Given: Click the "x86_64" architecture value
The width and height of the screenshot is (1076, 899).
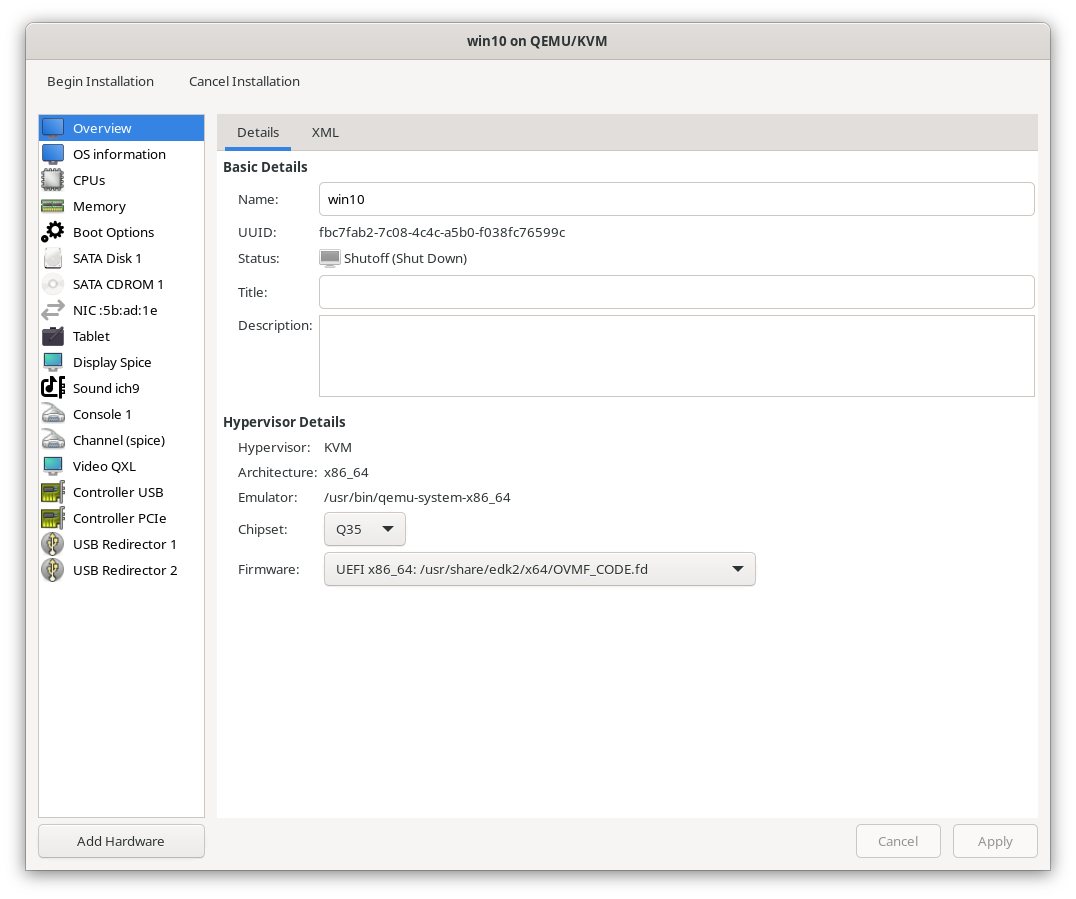Looking at the screenshot, I should 346,473.
